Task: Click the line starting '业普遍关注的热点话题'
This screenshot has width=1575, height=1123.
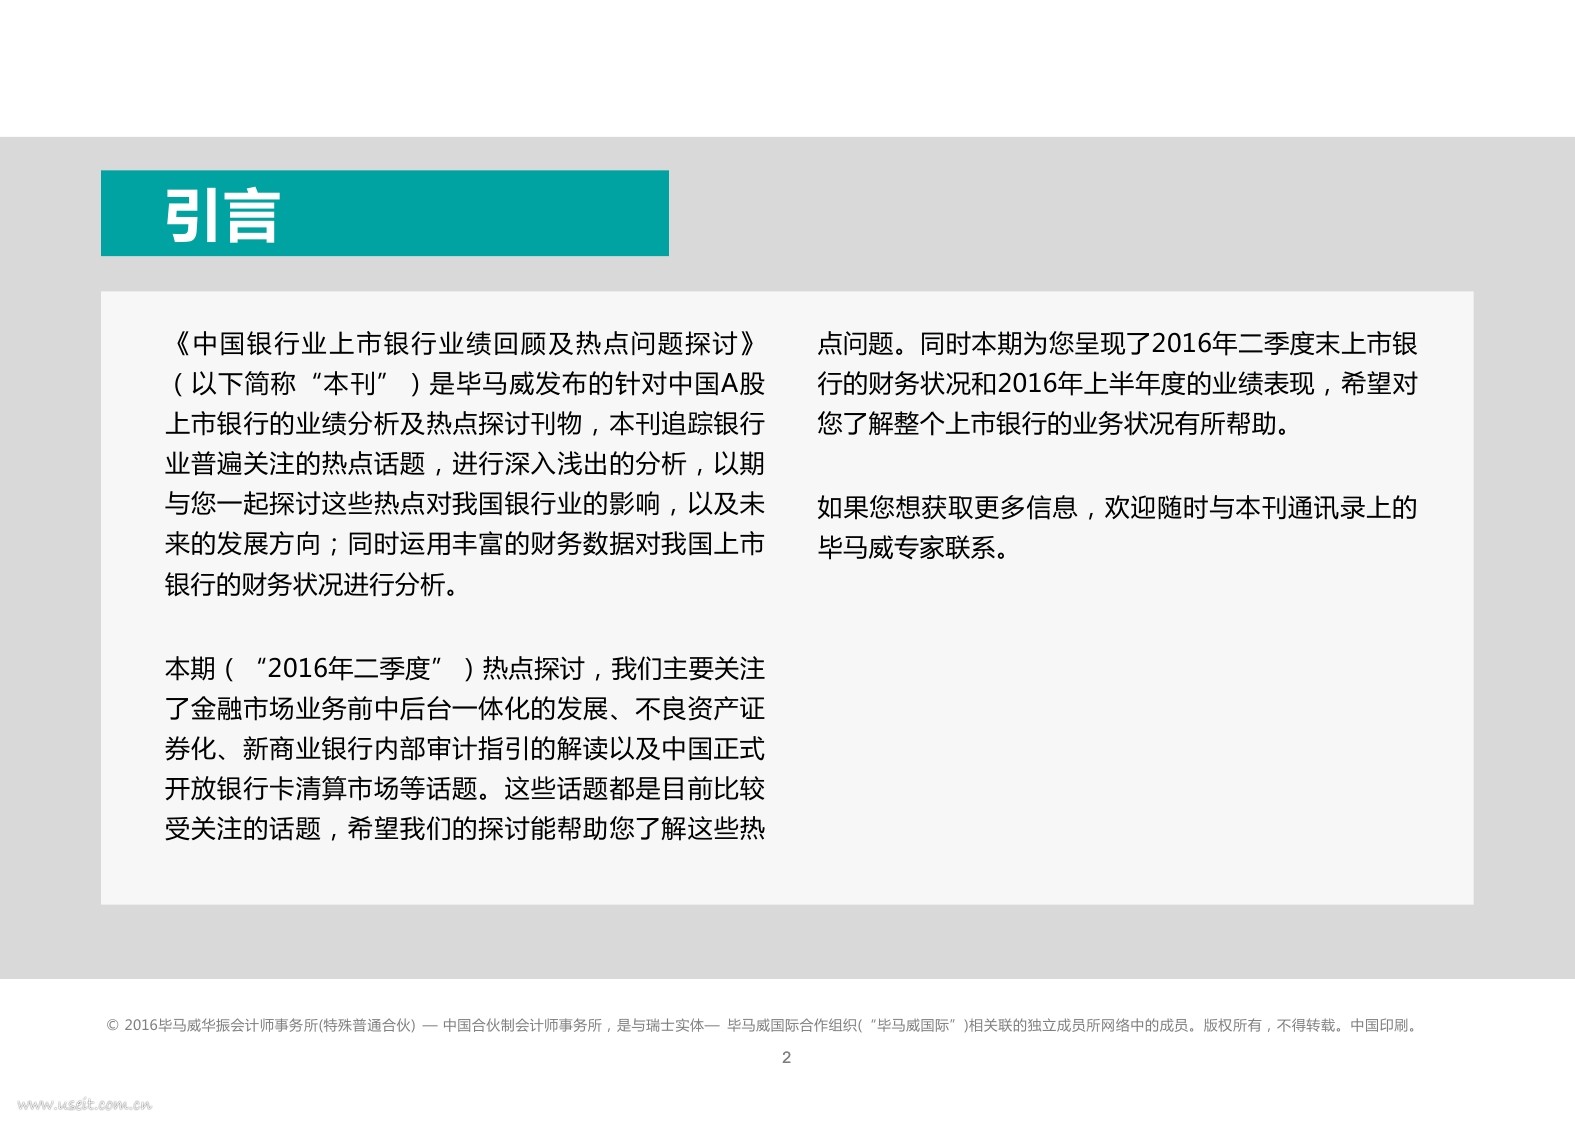Action: coord(465,464)
